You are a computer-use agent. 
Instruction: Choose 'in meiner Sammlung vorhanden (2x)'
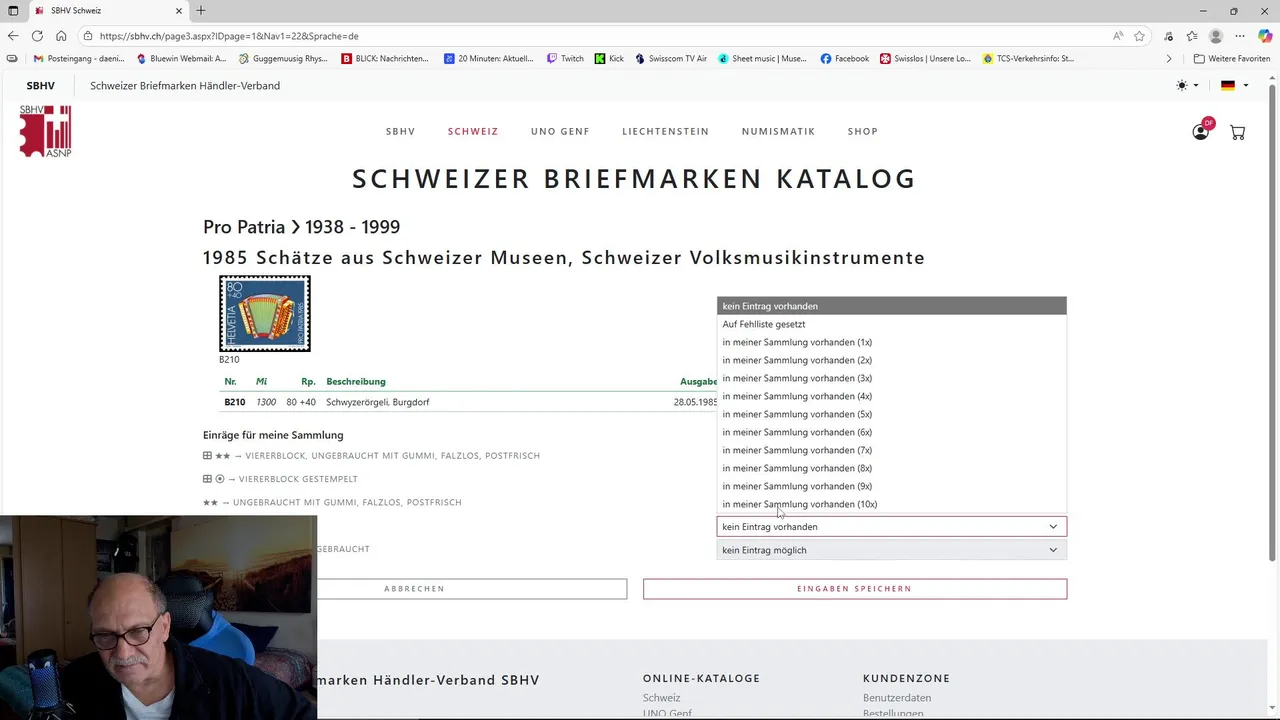[x=892, y=360]
